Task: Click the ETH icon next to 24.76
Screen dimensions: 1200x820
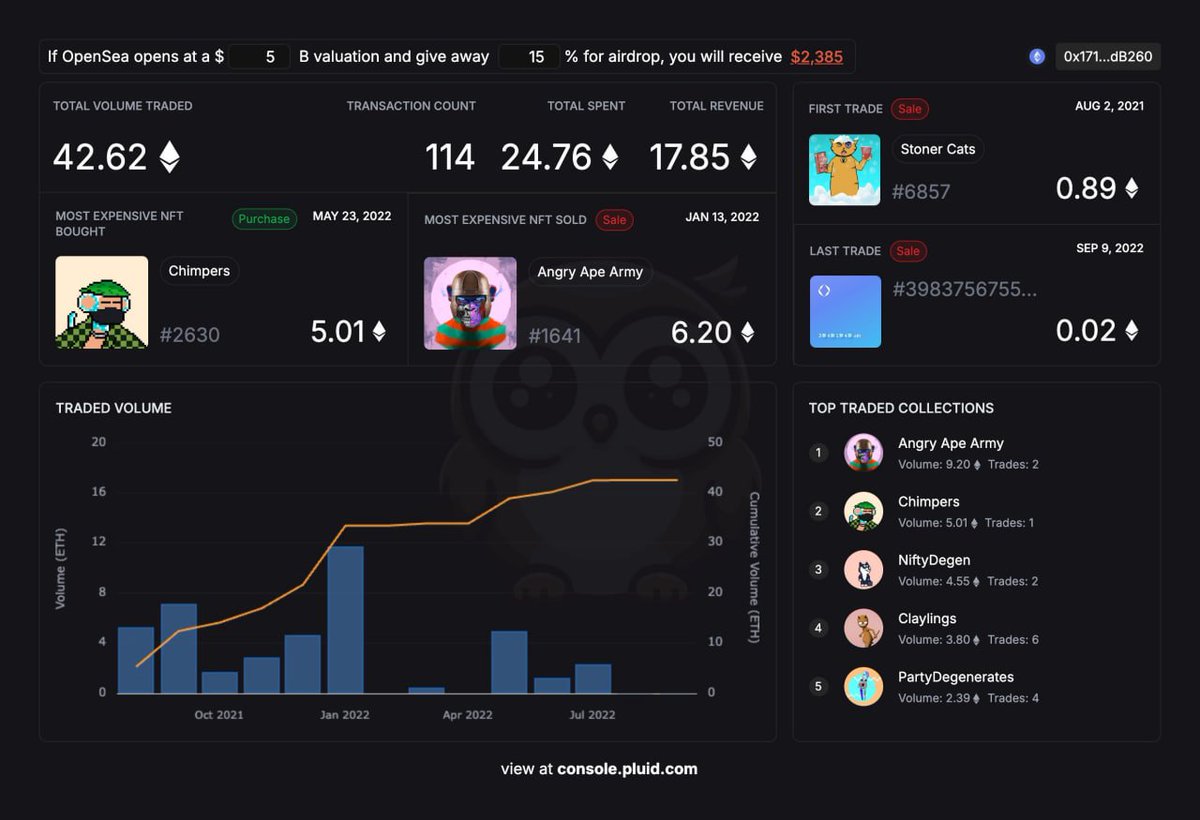Action: coord(609,157)
